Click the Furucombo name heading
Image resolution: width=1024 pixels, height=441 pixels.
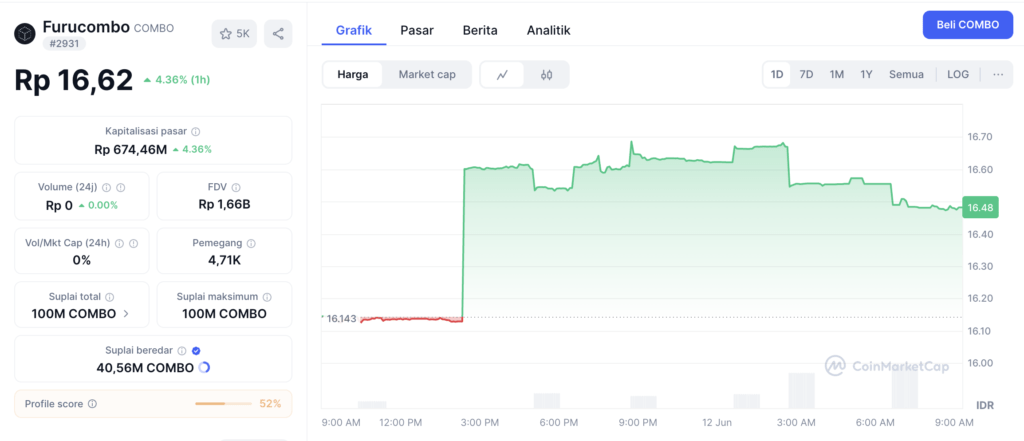86,27
